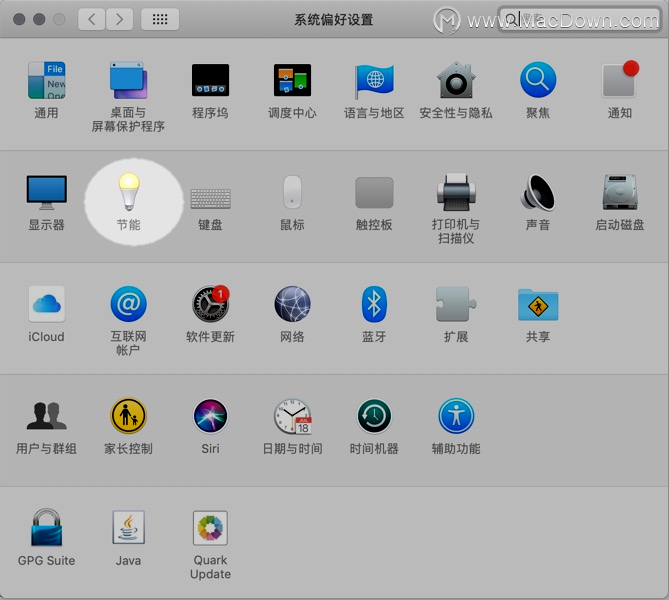This screenshot has width=669, height=600.
Task: Open the 共享 (Sharing) folder icon
Action: click(538, 305)
